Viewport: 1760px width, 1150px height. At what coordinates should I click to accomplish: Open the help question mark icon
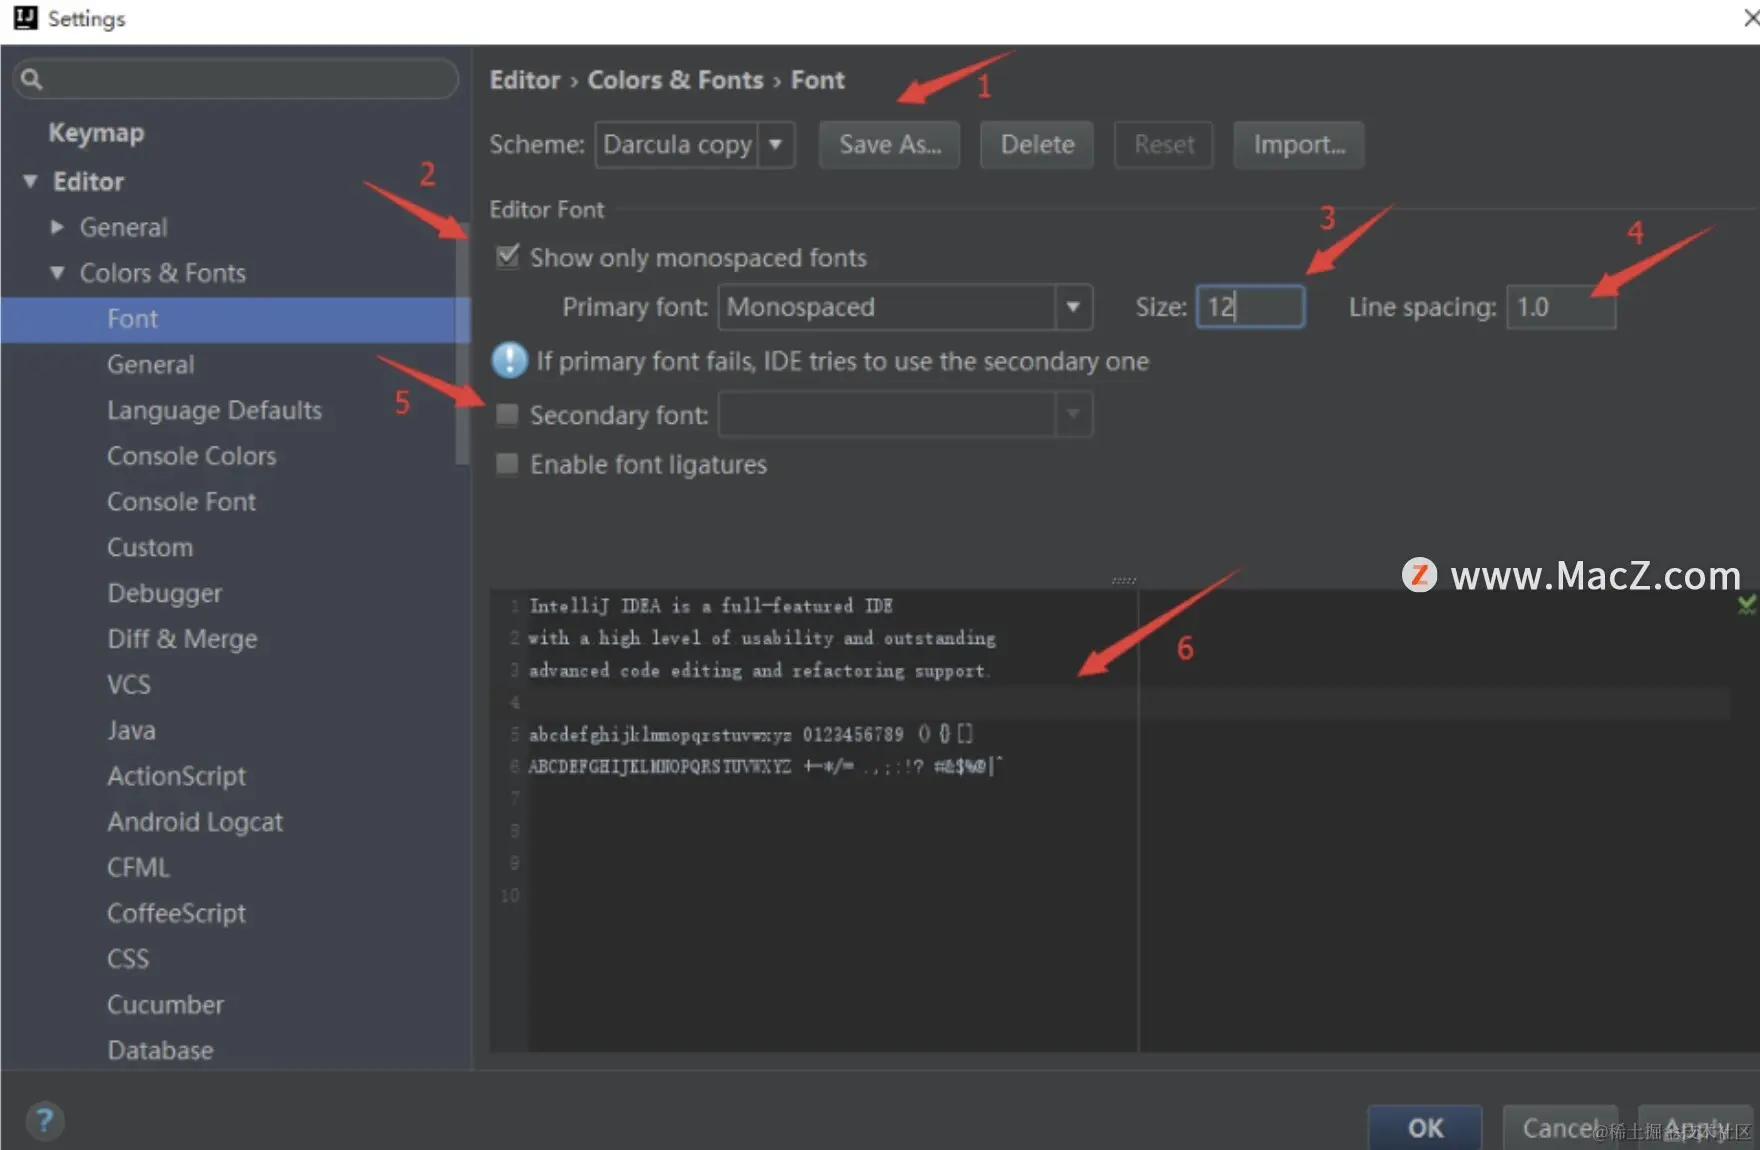click(44, 1121)
